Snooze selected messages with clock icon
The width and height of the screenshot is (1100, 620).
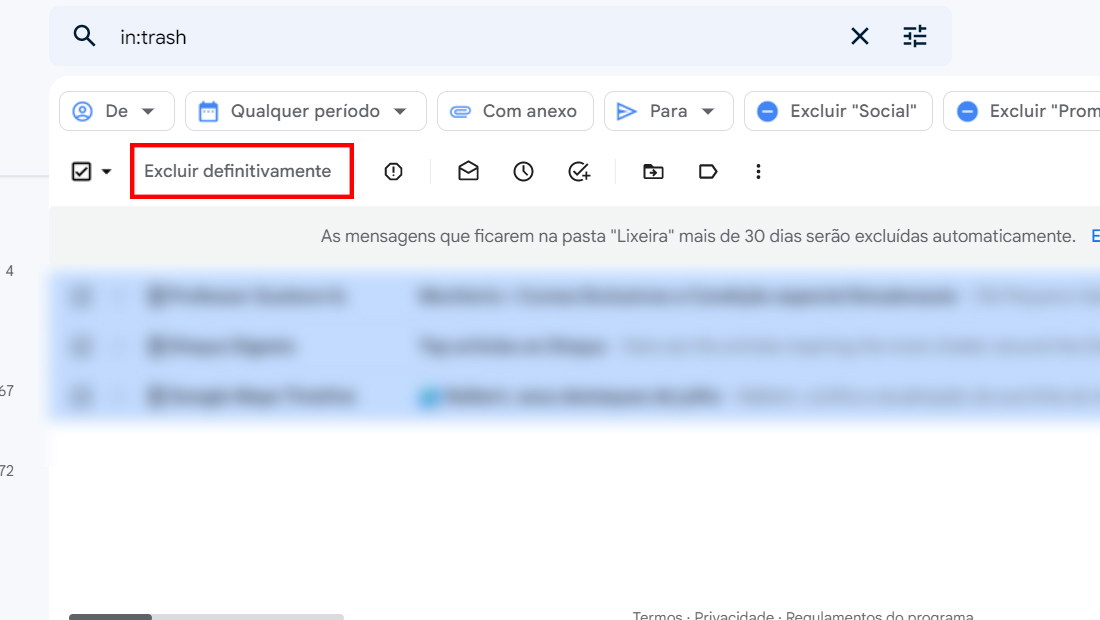coord(523,171)
